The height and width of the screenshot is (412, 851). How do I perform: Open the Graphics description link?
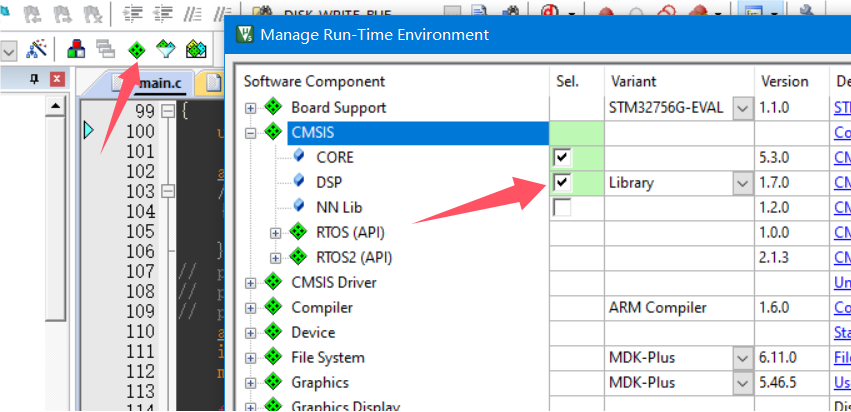[x=842, y=382]
